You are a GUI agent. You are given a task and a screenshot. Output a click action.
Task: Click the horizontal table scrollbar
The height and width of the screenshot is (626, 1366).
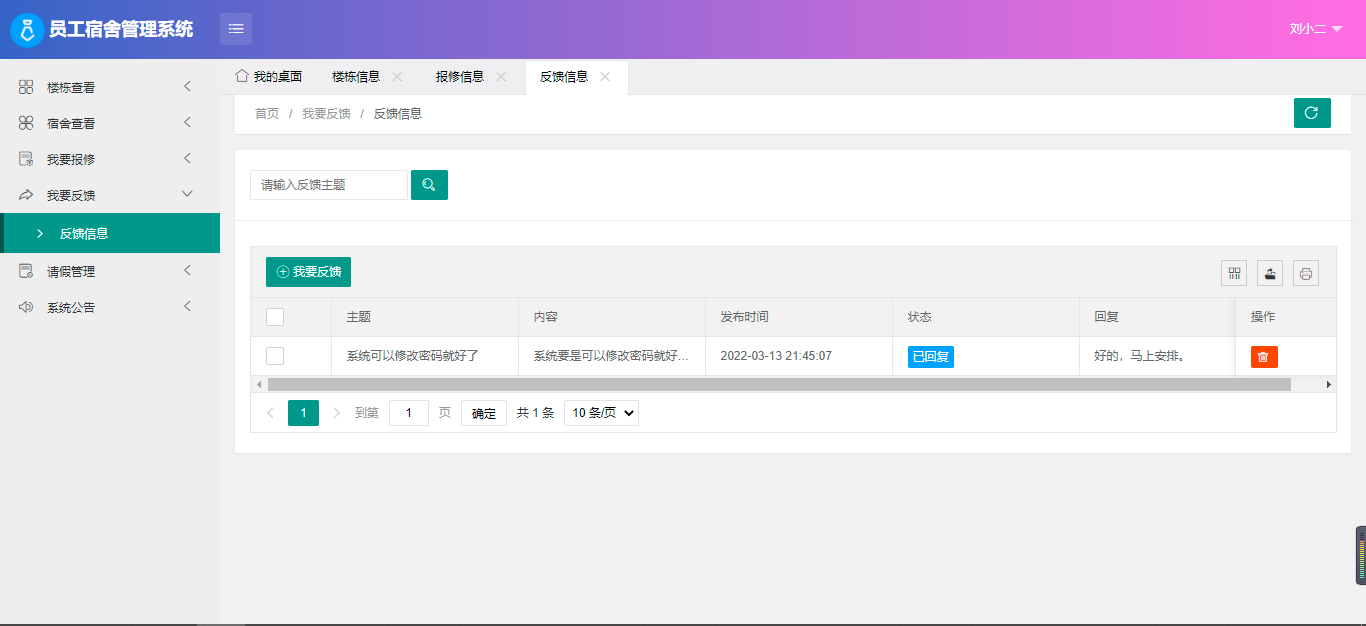pos(779,384)
